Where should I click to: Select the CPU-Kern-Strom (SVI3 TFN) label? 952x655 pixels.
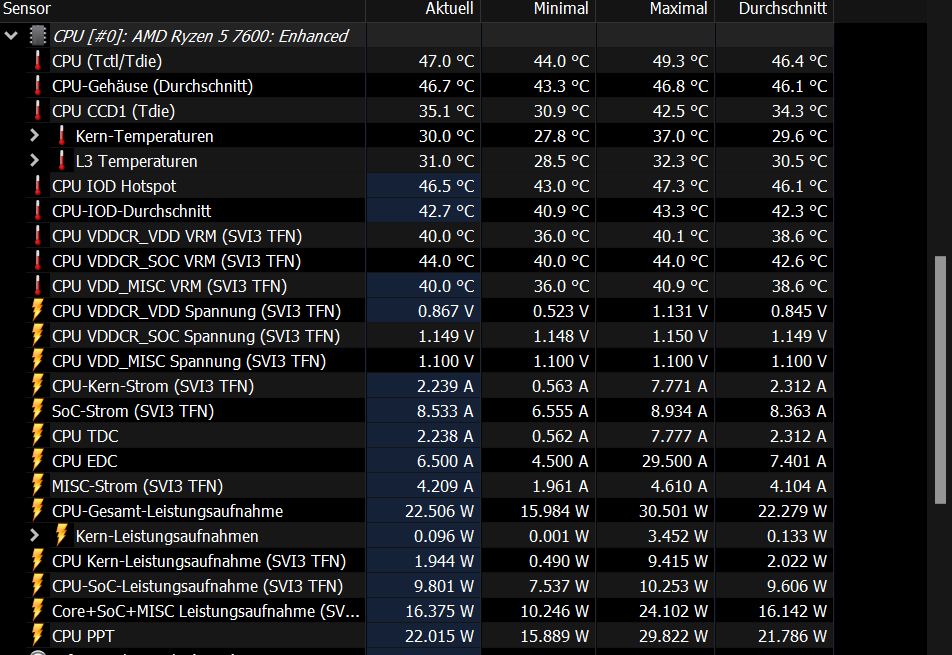(x=153, y=386)
